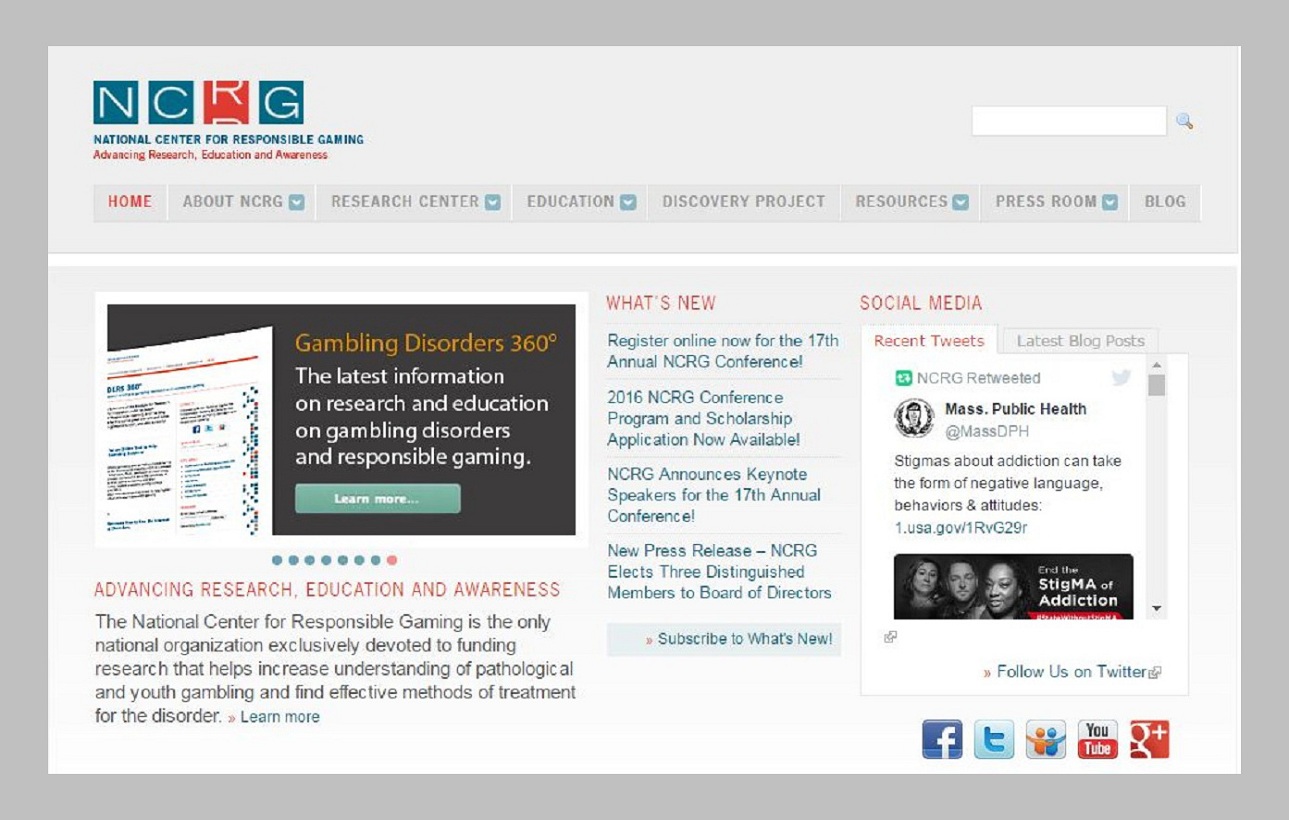The height and width of the screenshot is (820, 1289).
Task: Click Follow Us on Twitter link
Action: pyautogui.click(x=1071, y=672)
